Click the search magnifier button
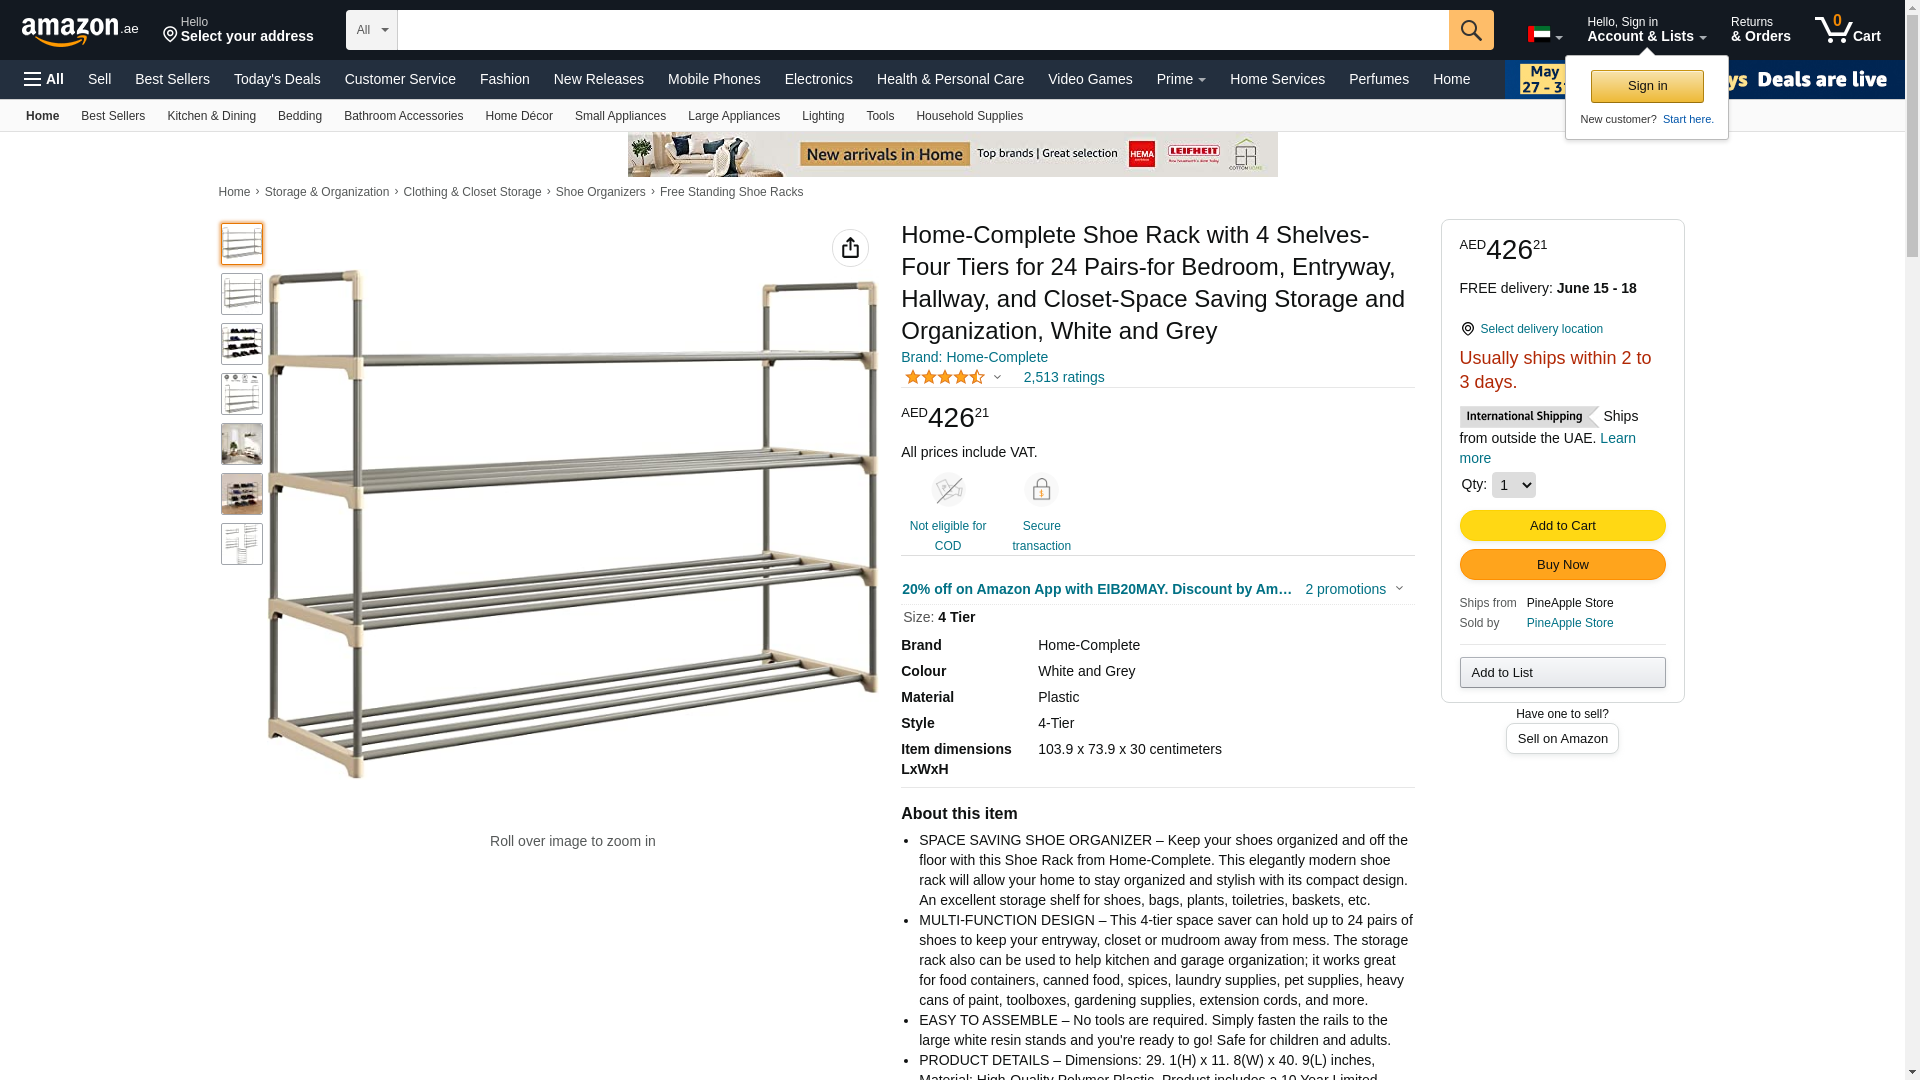Image resolution: width=1920 pixels, height=1080 pixels. (1470, 30)
